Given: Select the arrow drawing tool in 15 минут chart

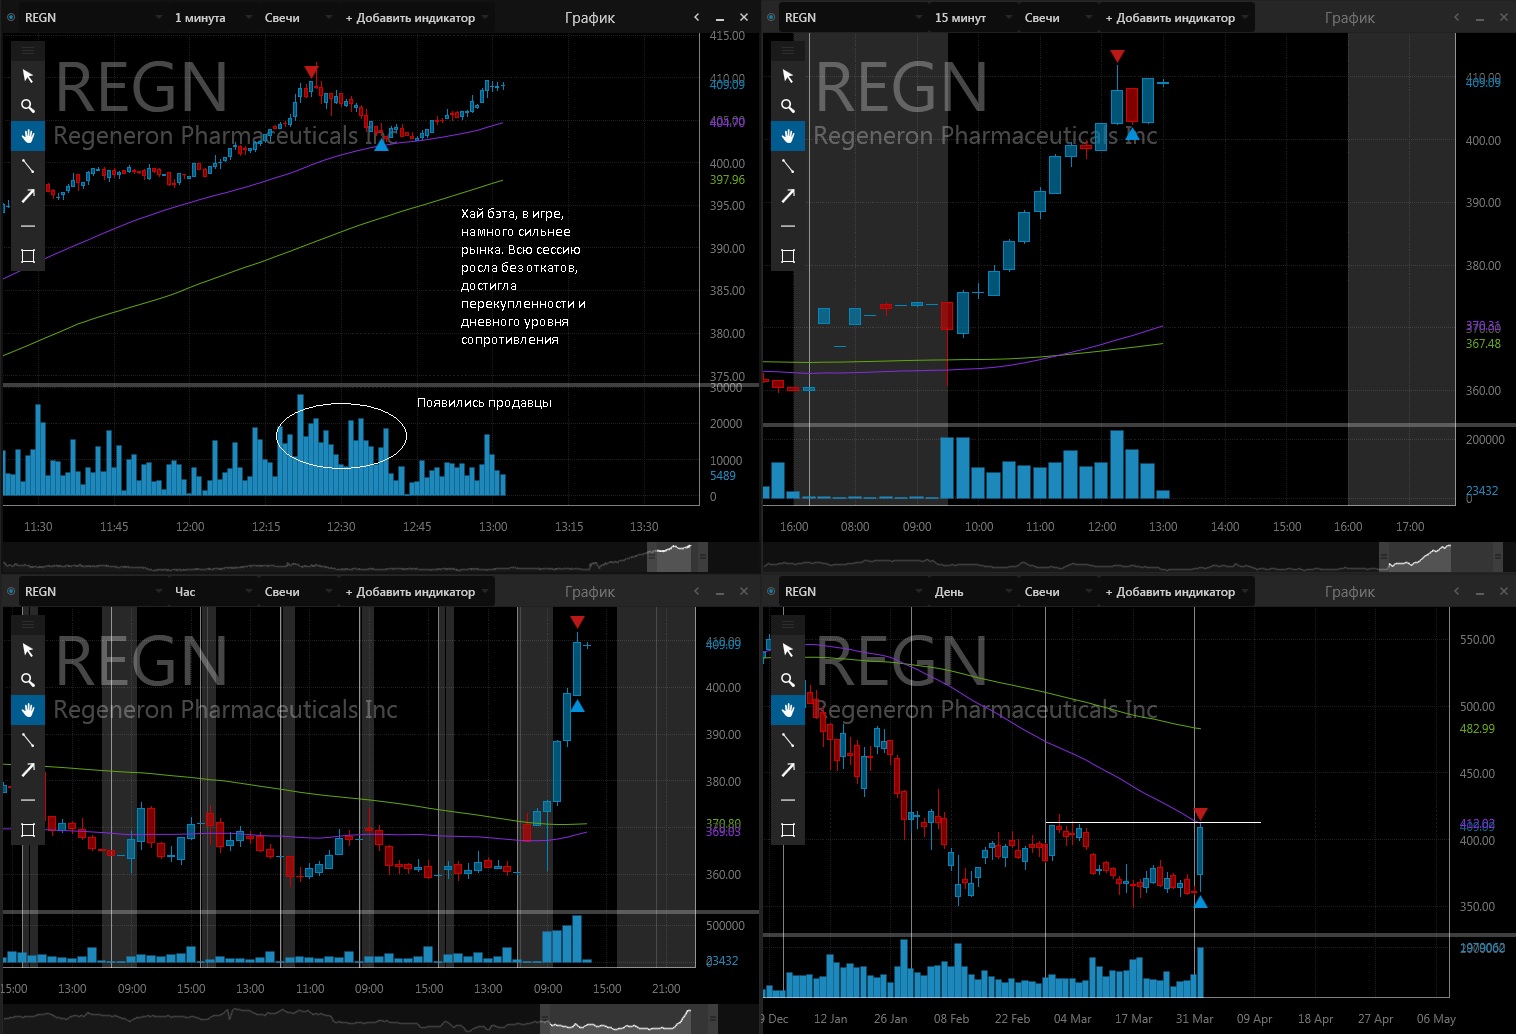Looking at the screenshot, I should (x=788, y=196).
